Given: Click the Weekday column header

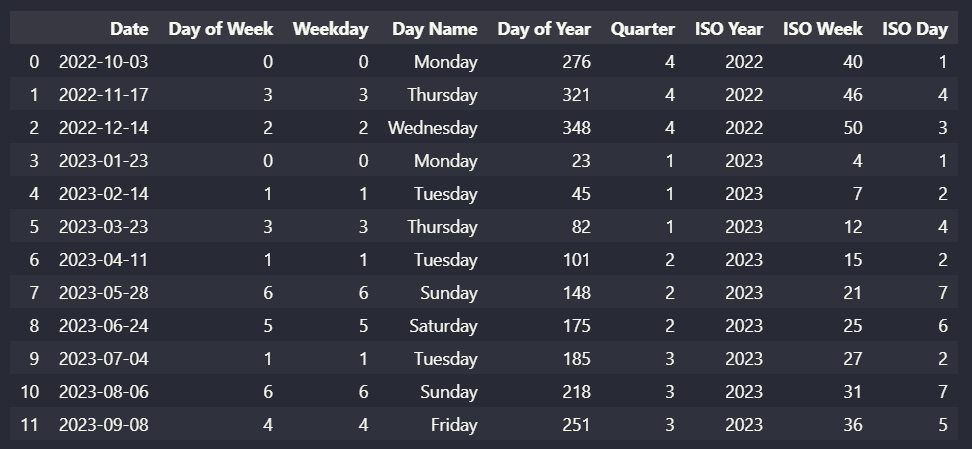Looking at the screenshot, I should point(330,29).
